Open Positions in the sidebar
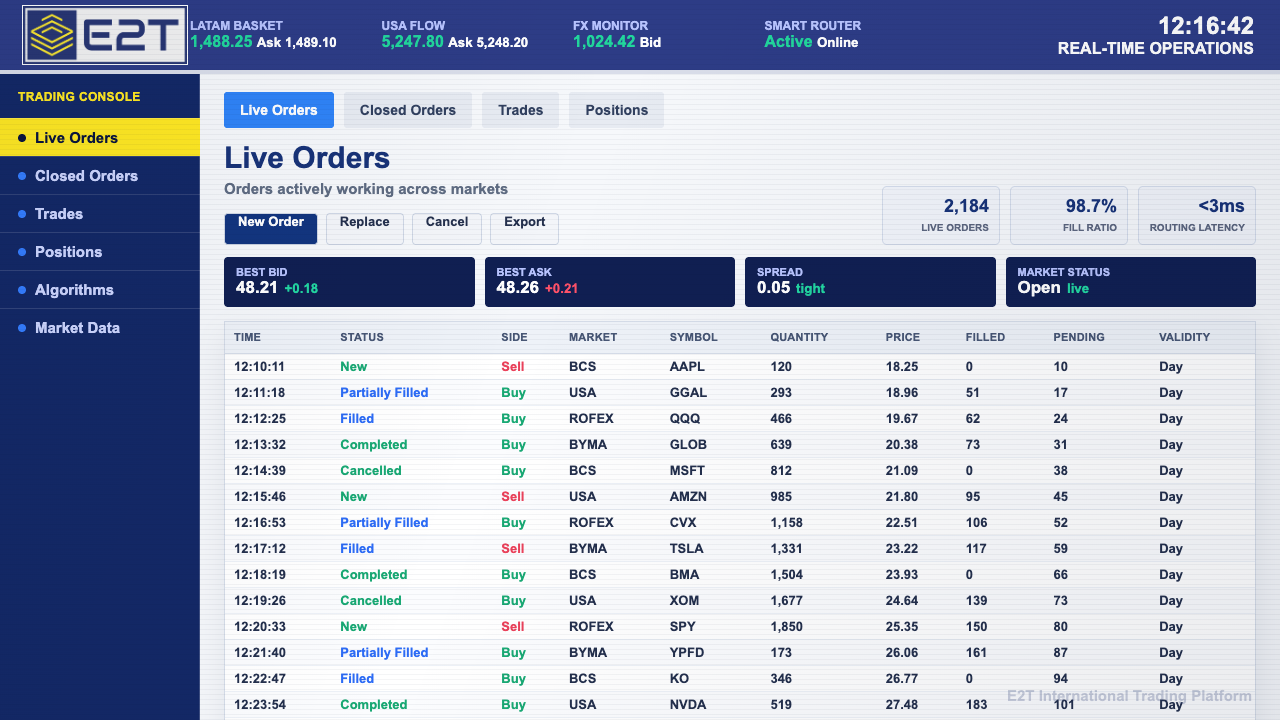 [x=100, y=252]
